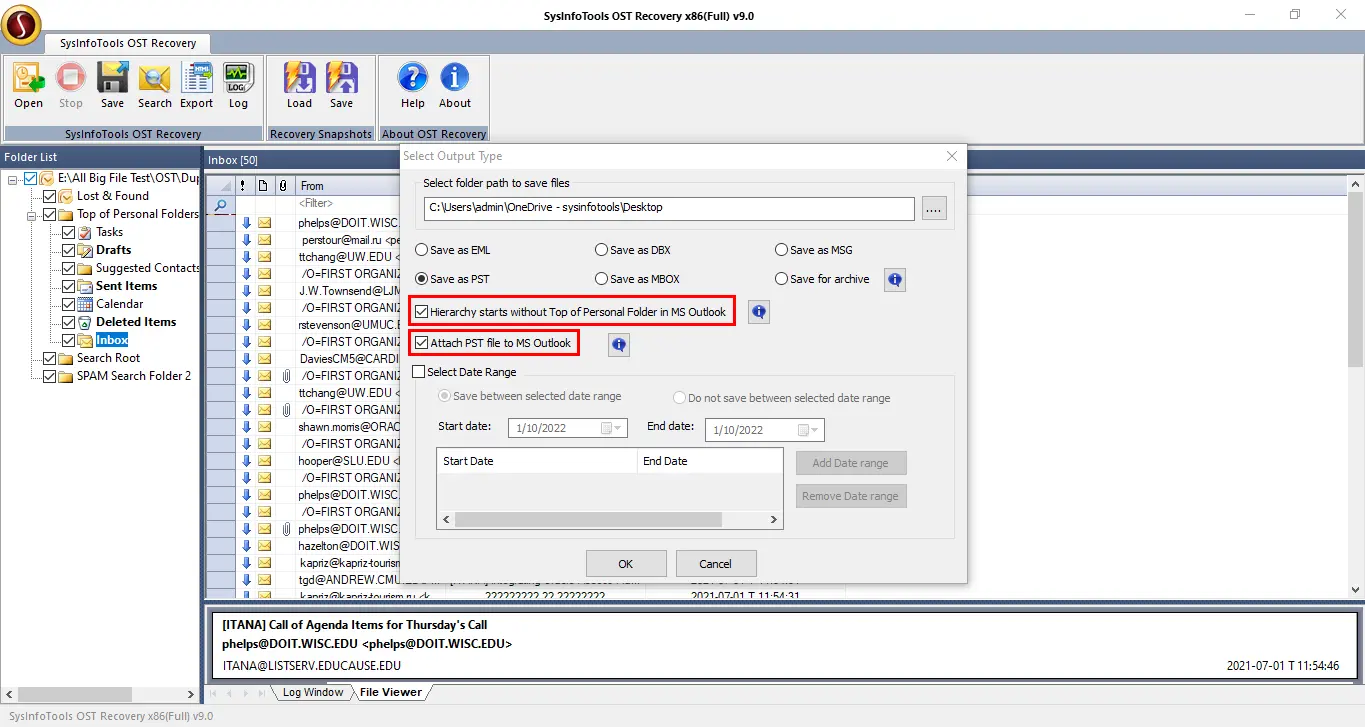This screenshot has width=1365, height=727.
Task: Click the Remove Date range button
Action: 851,496
